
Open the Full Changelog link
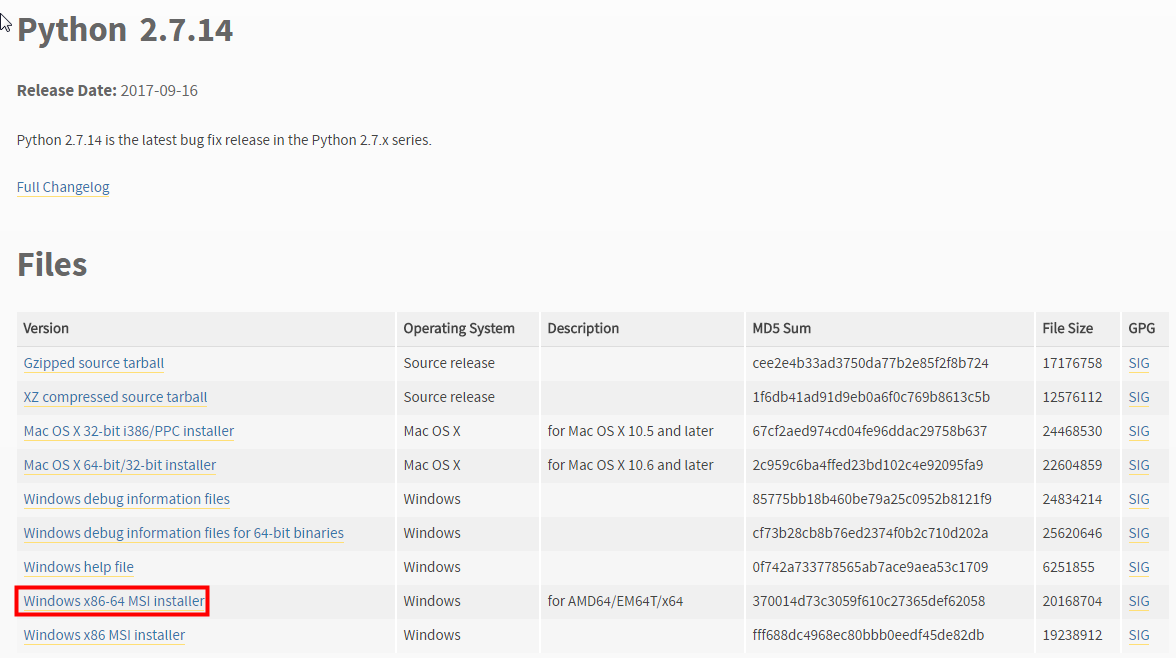tap(63, 187)
